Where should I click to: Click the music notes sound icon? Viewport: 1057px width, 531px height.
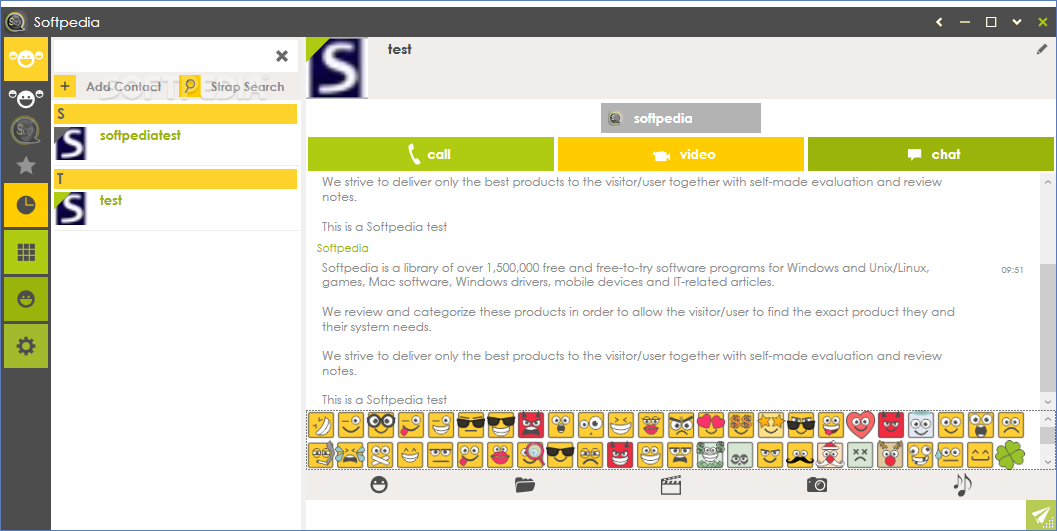pos(963,484)
